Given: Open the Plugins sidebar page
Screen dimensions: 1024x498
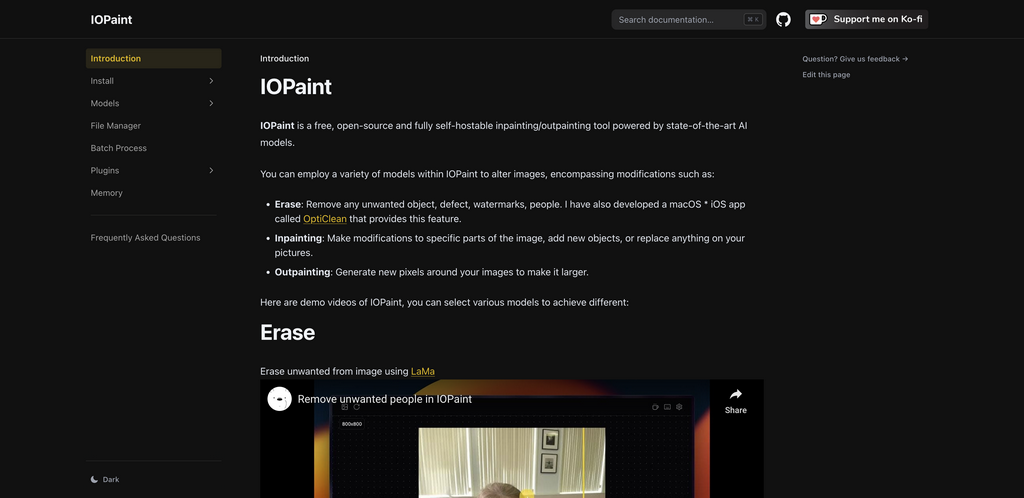Looking at the screenshot, I should (x=153, y=170).
